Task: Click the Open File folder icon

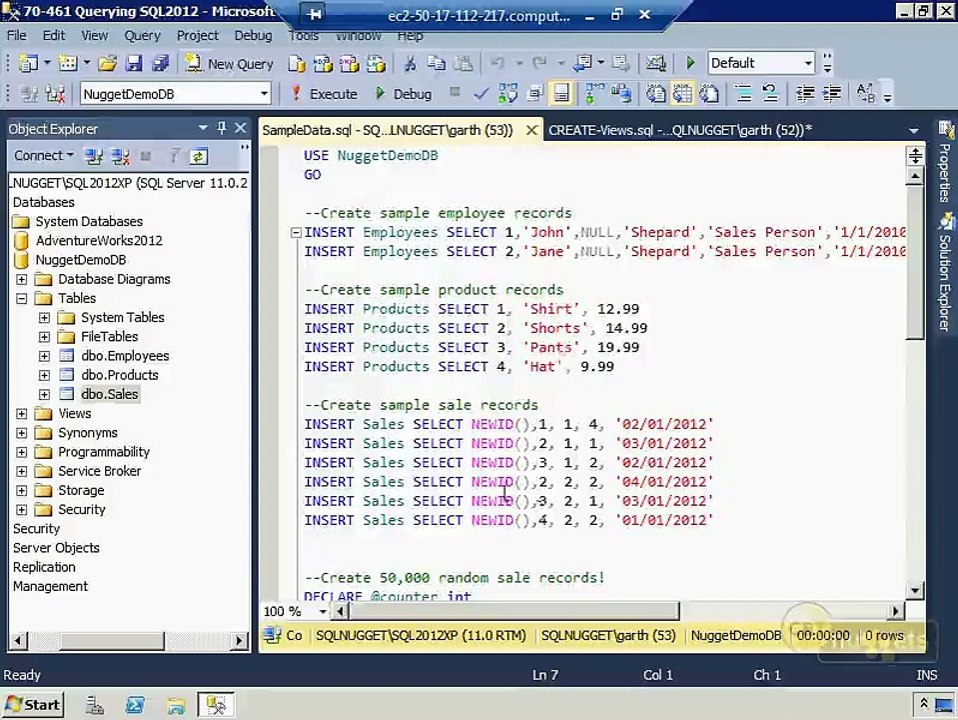Action: [x=108, y=63]
